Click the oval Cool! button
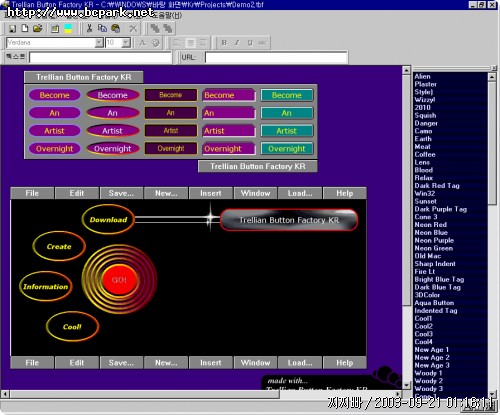The image size is (500, 415). (72, 327)
